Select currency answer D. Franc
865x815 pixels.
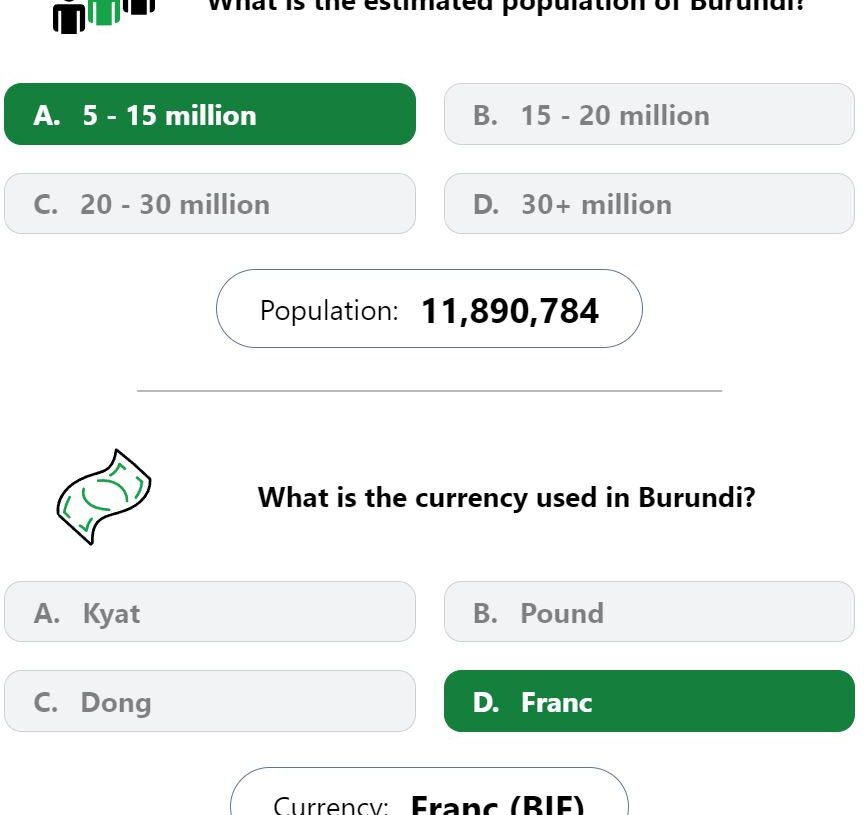[649, 701]
